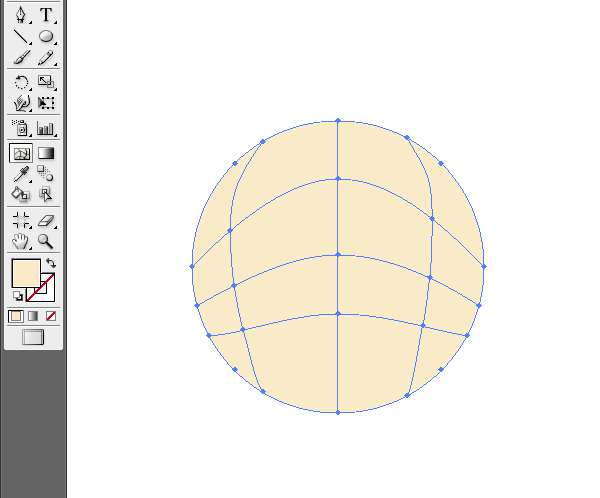Viewport: 600px width, 498px height.
Task: Click the rightmost anchor point of the mesh circle
Action: point(484,266)
